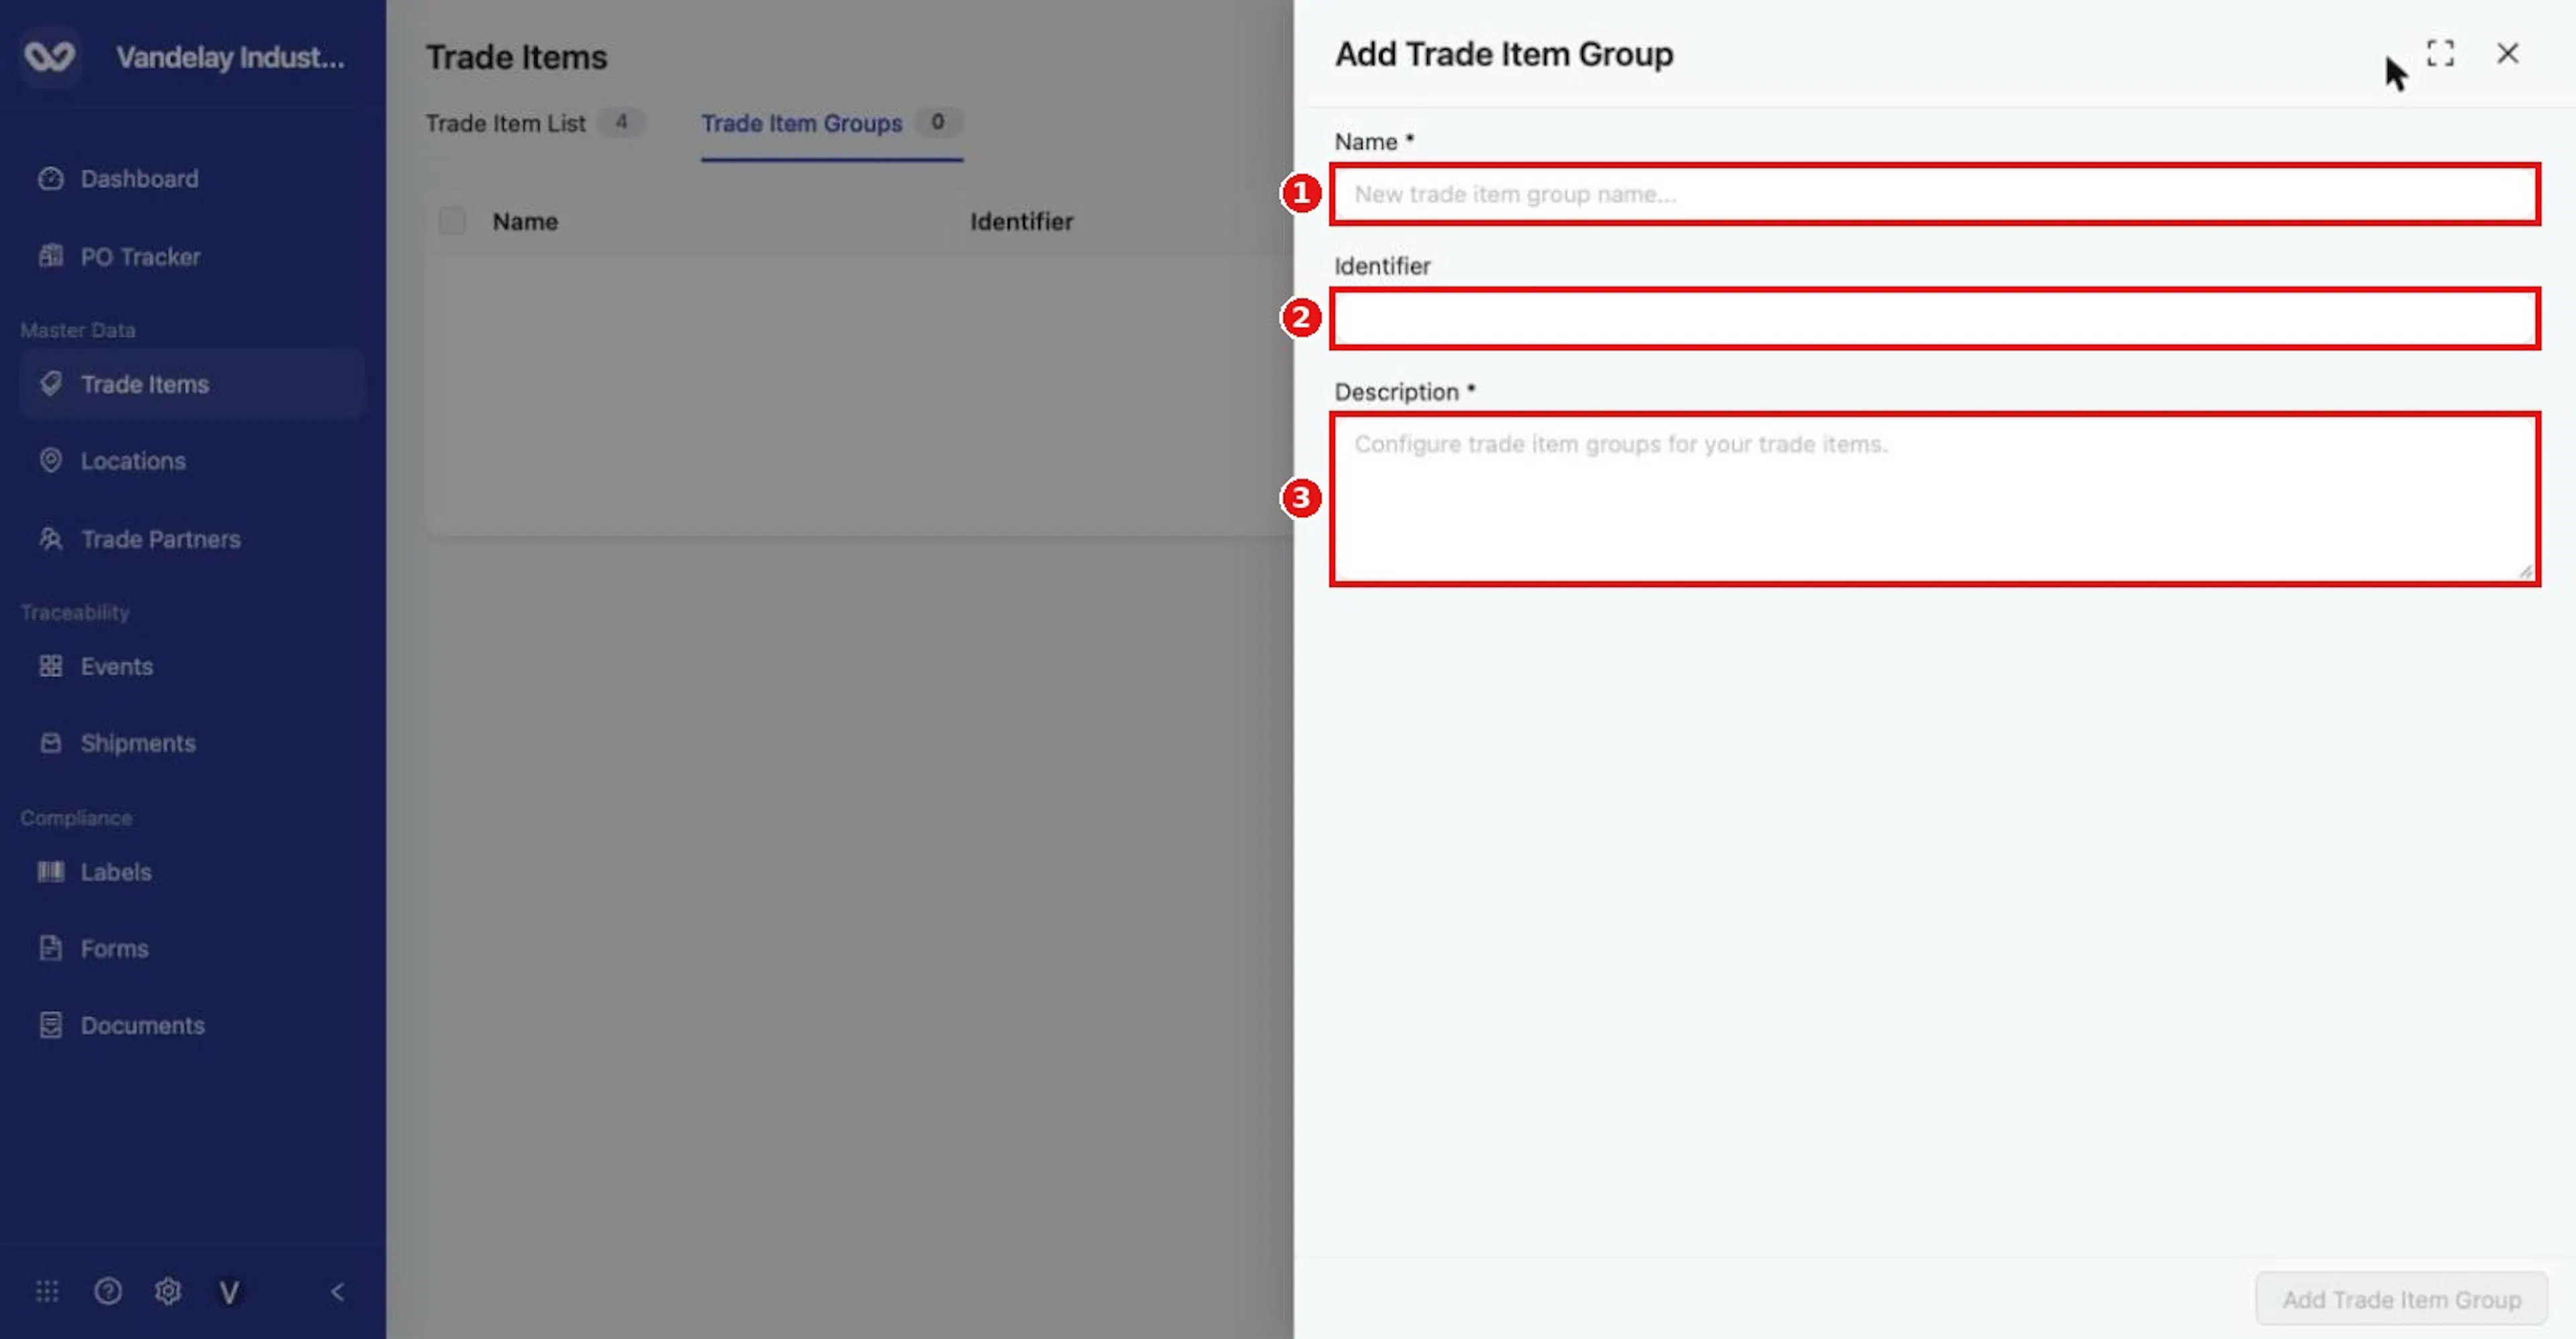
Task: Open the apps grid icon at the bottom of the sidebar
Action: click(47, 1292)
